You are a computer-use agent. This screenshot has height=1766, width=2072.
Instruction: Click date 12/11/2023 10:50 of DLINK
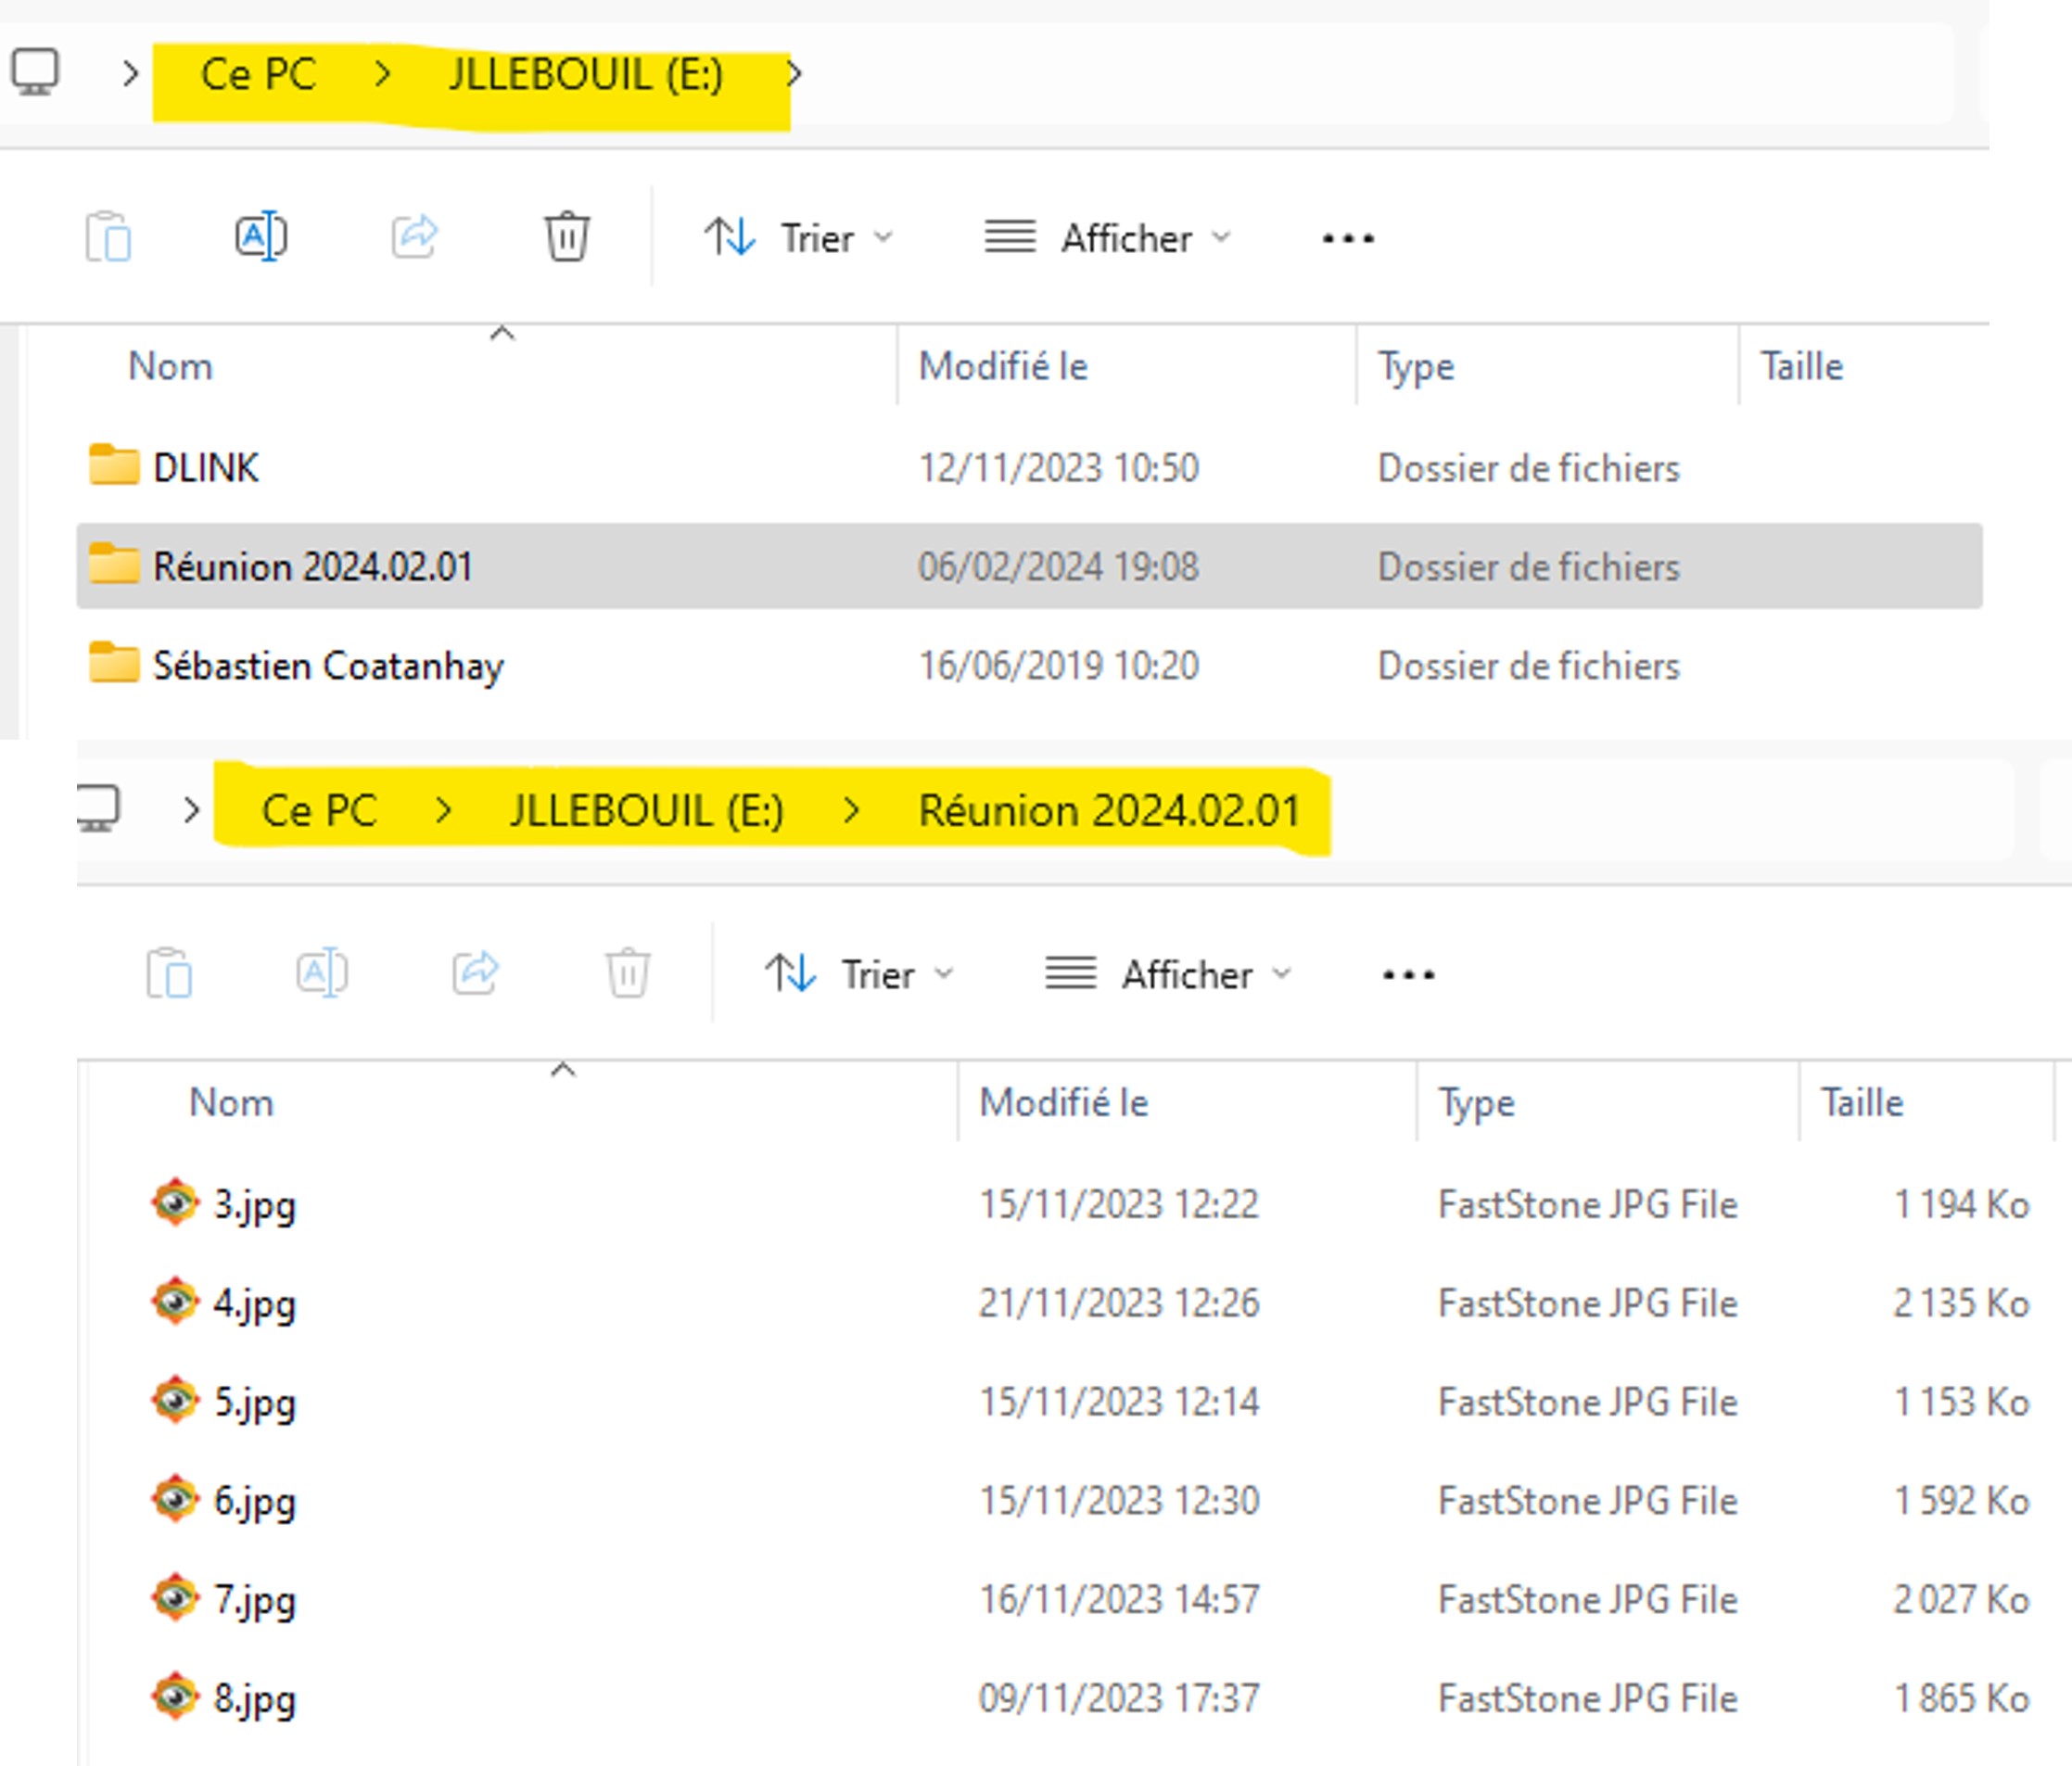pos(1059,468)
